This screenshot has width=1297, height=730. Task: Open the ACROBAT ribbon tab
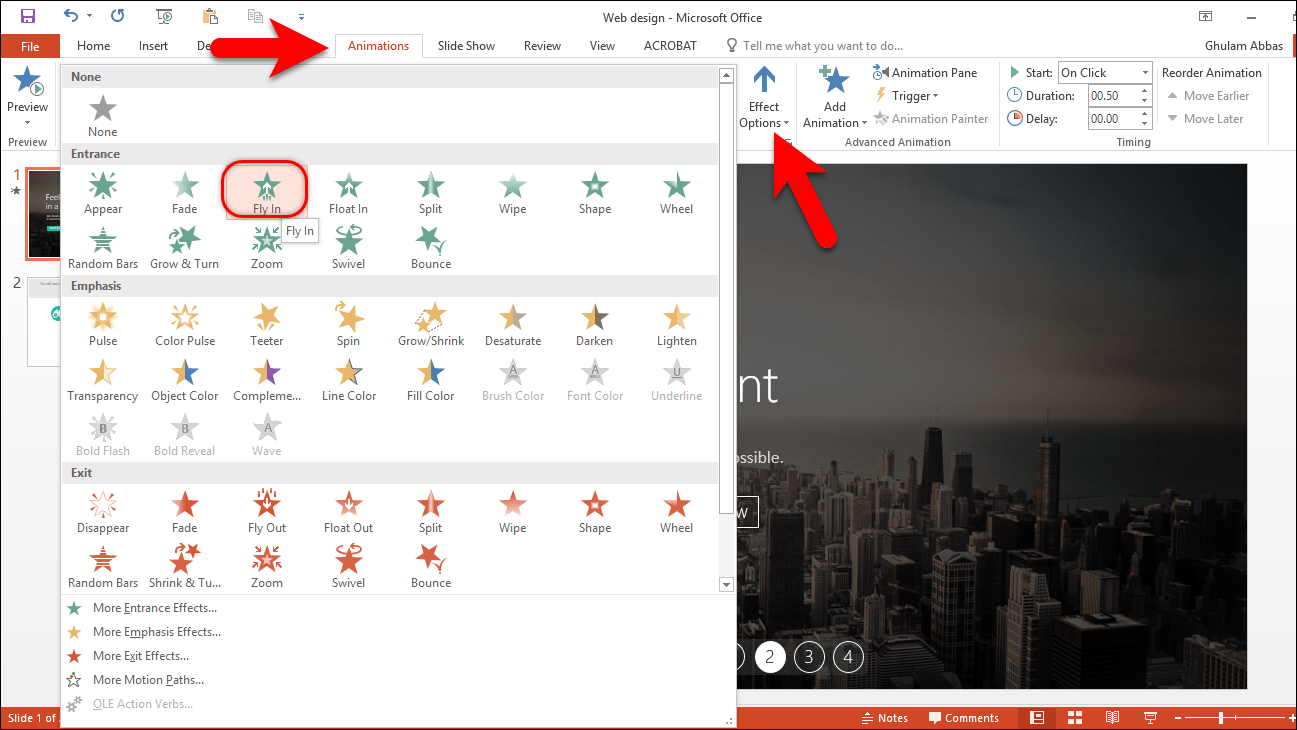670,45
